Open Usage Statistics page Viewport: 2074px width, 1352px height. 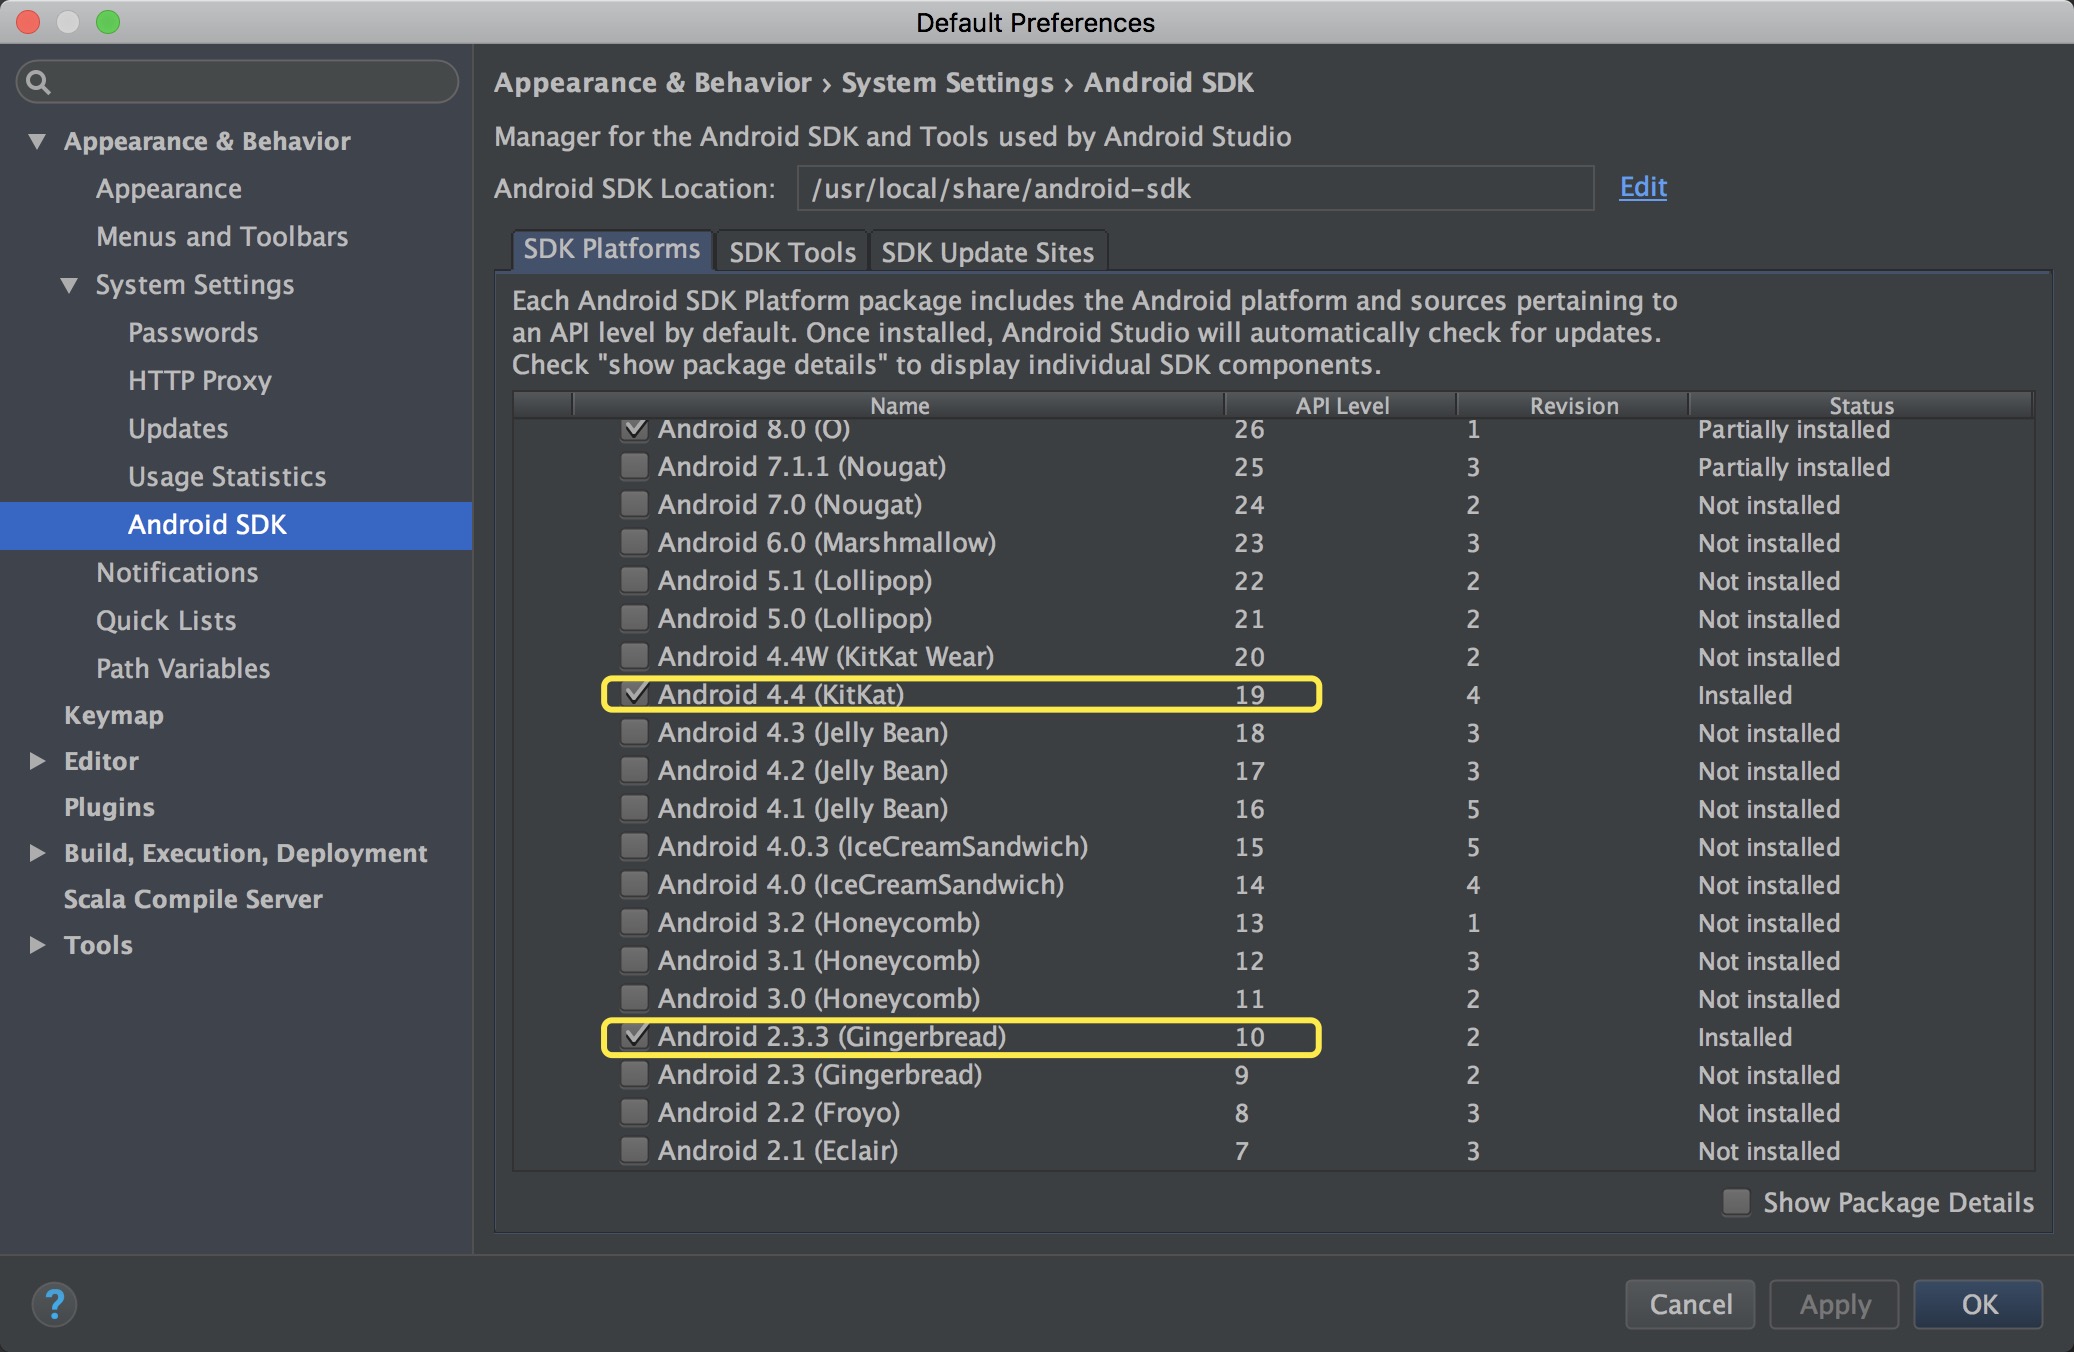pyautogui.click(x=227, y=477)
